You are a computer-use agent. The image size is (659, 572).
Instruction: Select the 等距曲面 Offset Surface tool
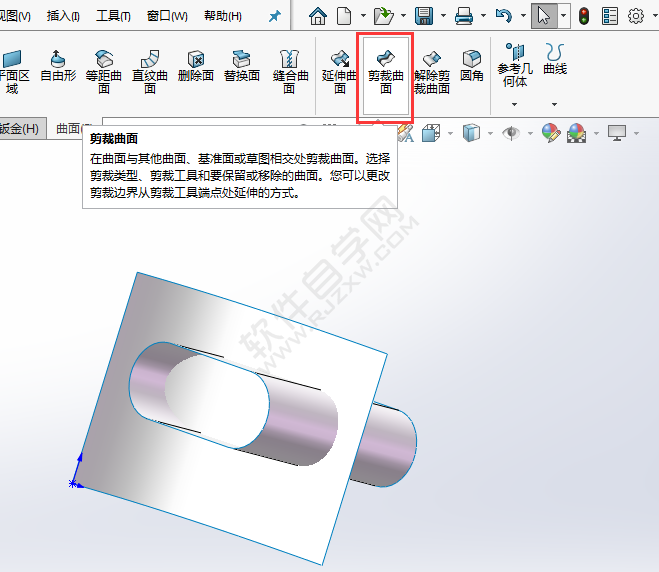coord(104,71)
